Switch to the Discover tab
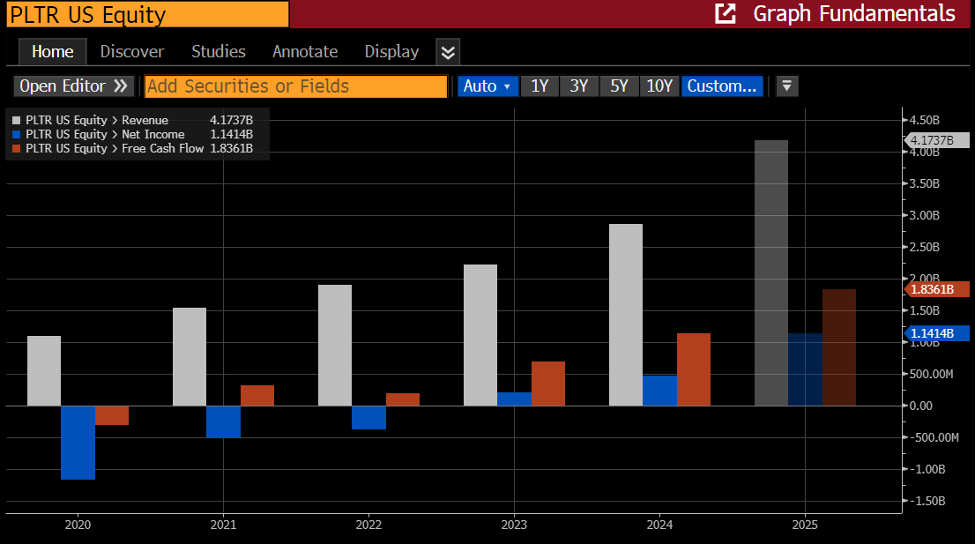Screen dimensions: 977x545 [x=132, y=52]
